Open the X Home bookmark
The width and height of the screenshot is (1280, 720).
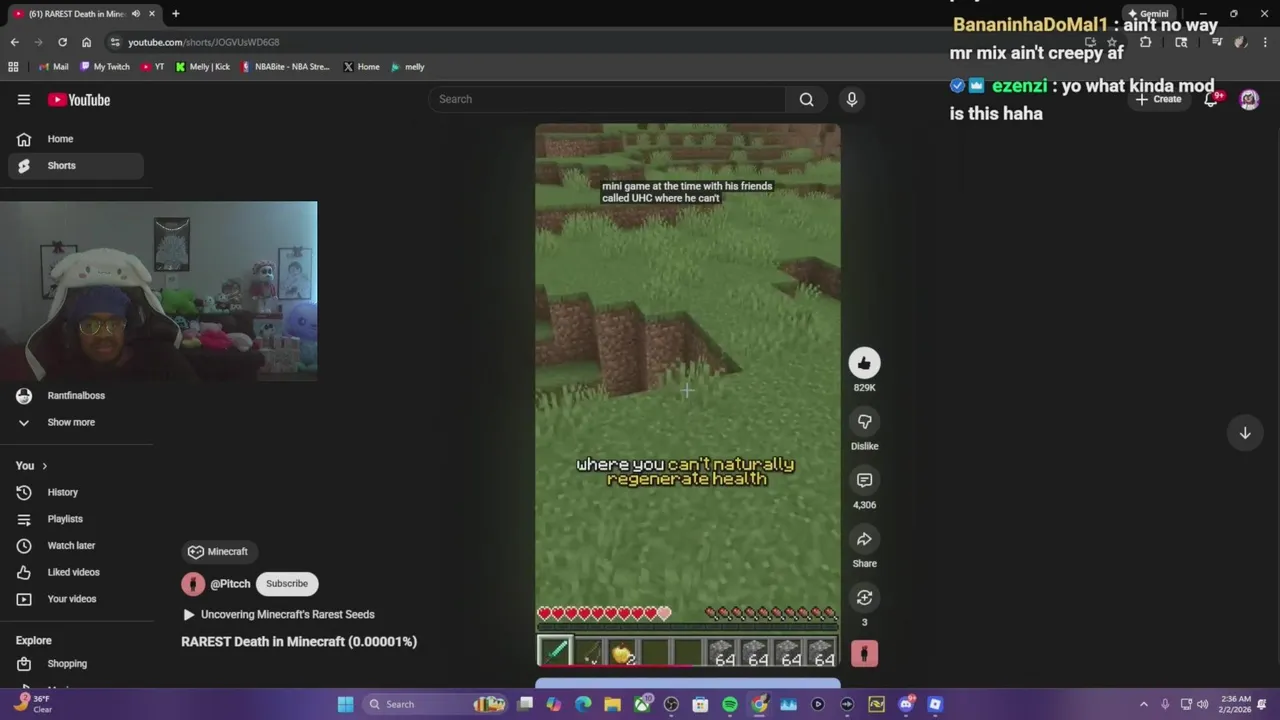(x=361, y=67)
